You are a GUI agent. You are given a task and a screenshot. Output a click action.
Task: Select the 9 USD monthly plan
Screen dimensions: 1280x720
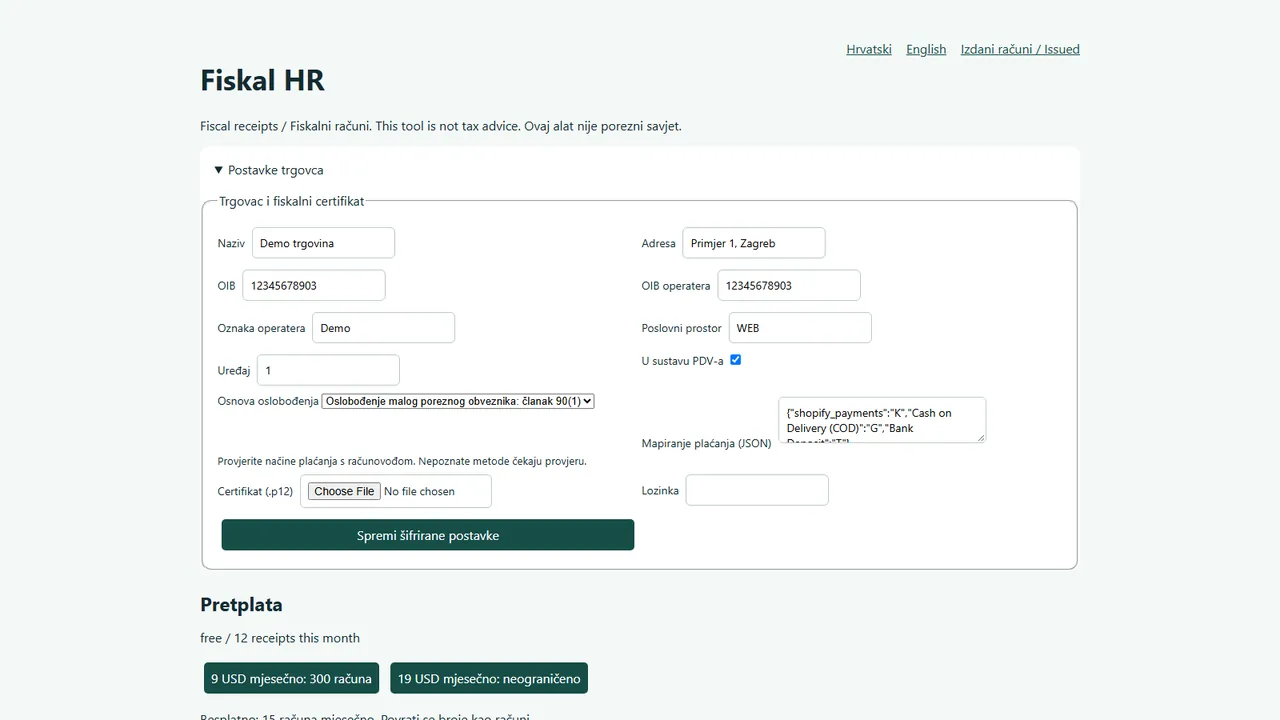291,679
